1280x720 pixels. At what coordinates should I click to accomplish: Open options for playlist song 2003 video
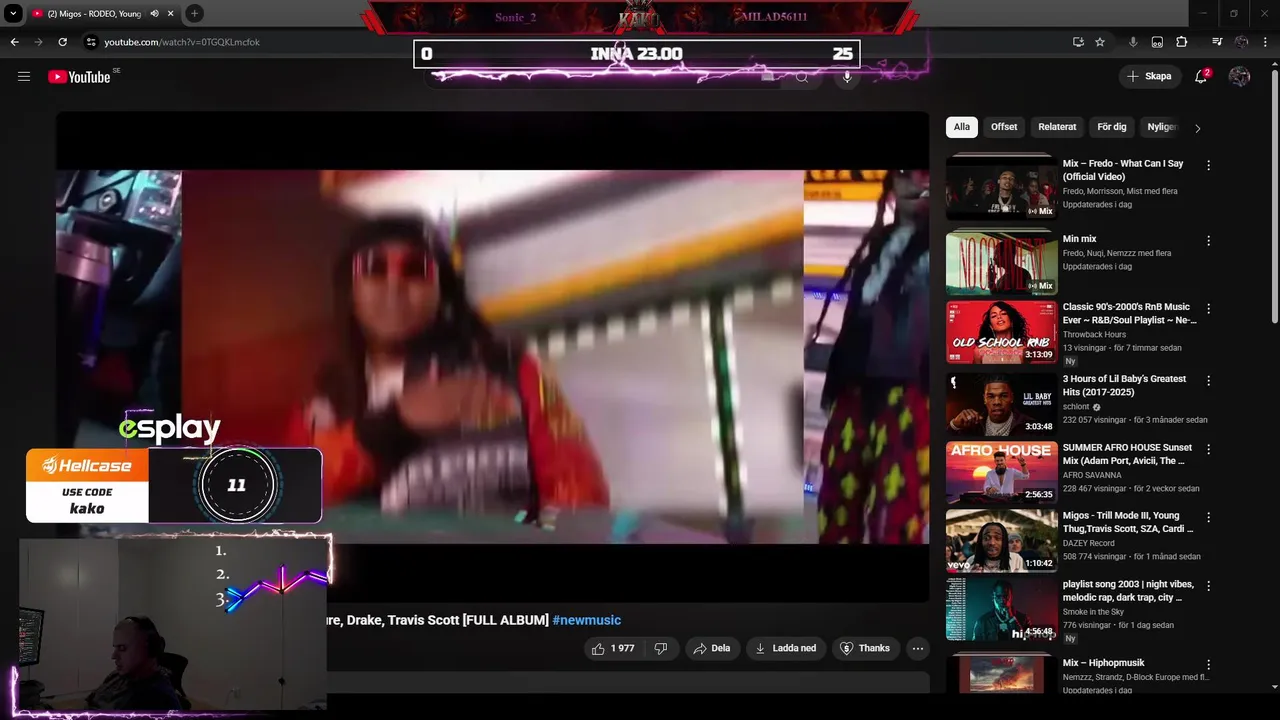pos(1208,586)
